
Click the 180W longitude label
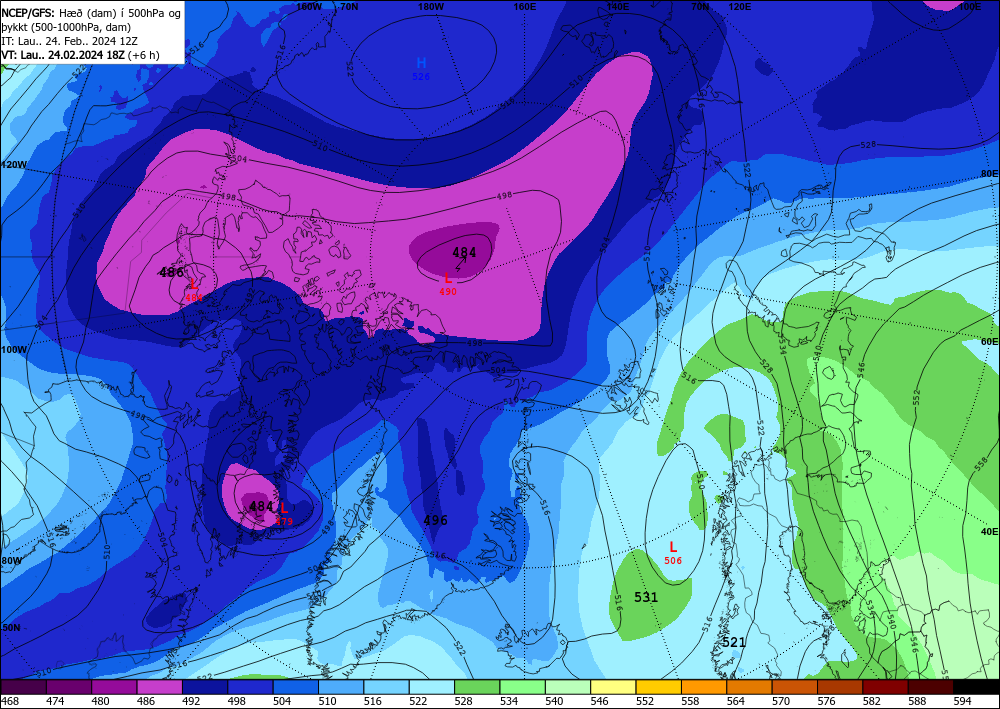pos(431,6)
